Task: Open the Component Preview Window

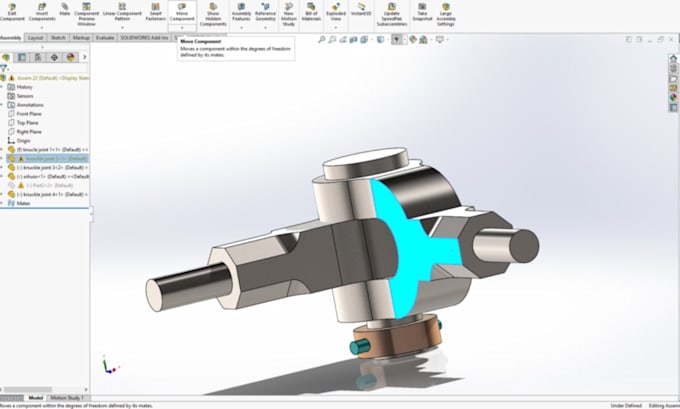Action: (86, 14)
